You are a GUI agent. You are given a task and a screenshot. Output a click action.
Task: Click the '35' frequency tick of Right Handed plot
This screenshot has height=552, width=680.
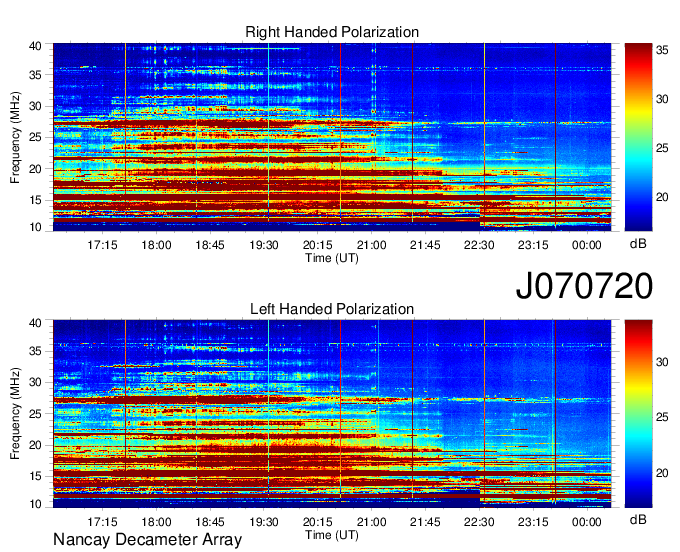pyautogui.click(x=35, y=75)
